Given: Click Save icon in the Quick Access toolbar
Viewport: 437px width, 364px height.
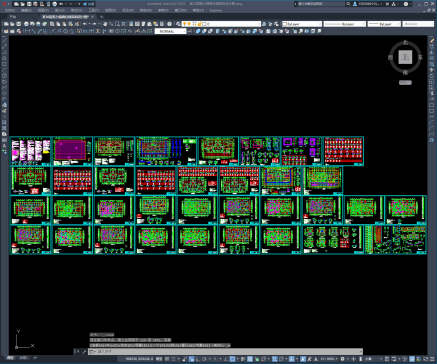Looking at the screenshot, I should (x=29, y=4).
